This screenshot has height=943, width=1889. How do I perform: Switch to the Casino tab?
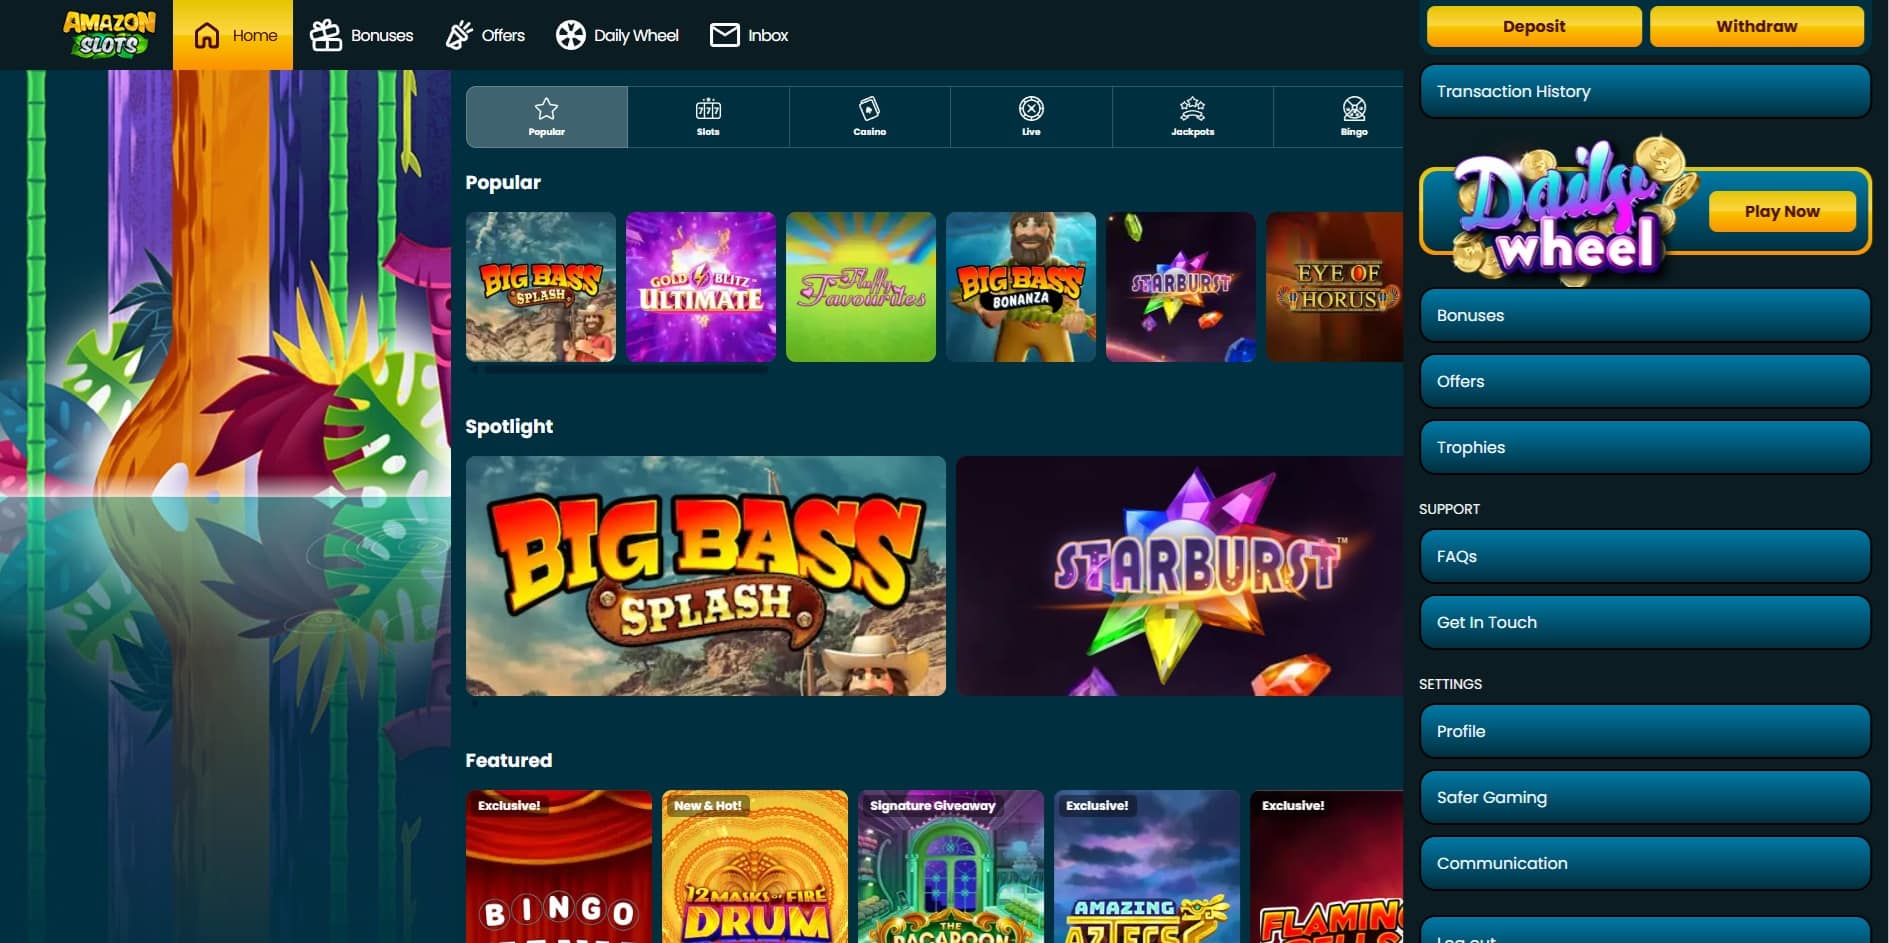pos(869,115)
